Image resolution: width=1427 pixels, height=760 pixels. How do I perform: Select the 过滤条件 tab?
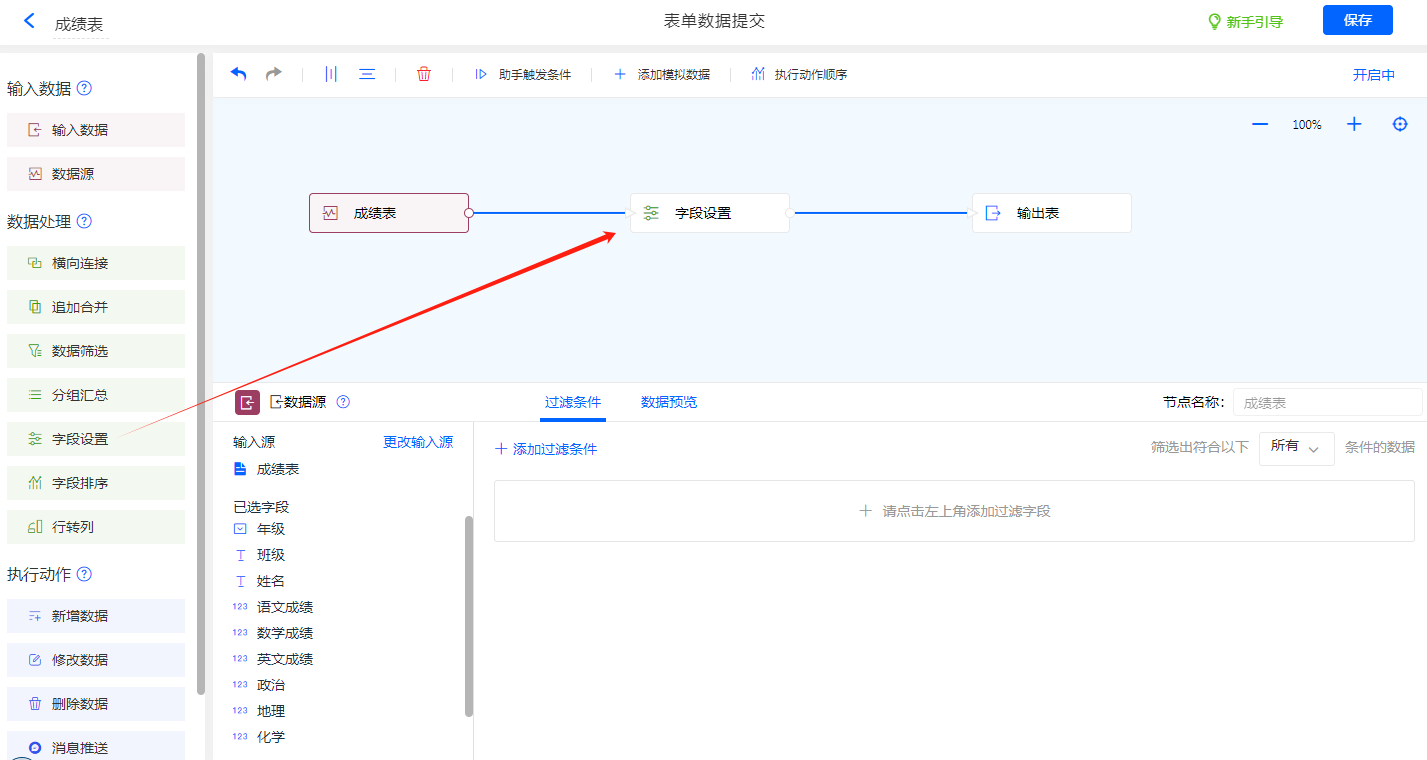[573, 402]
